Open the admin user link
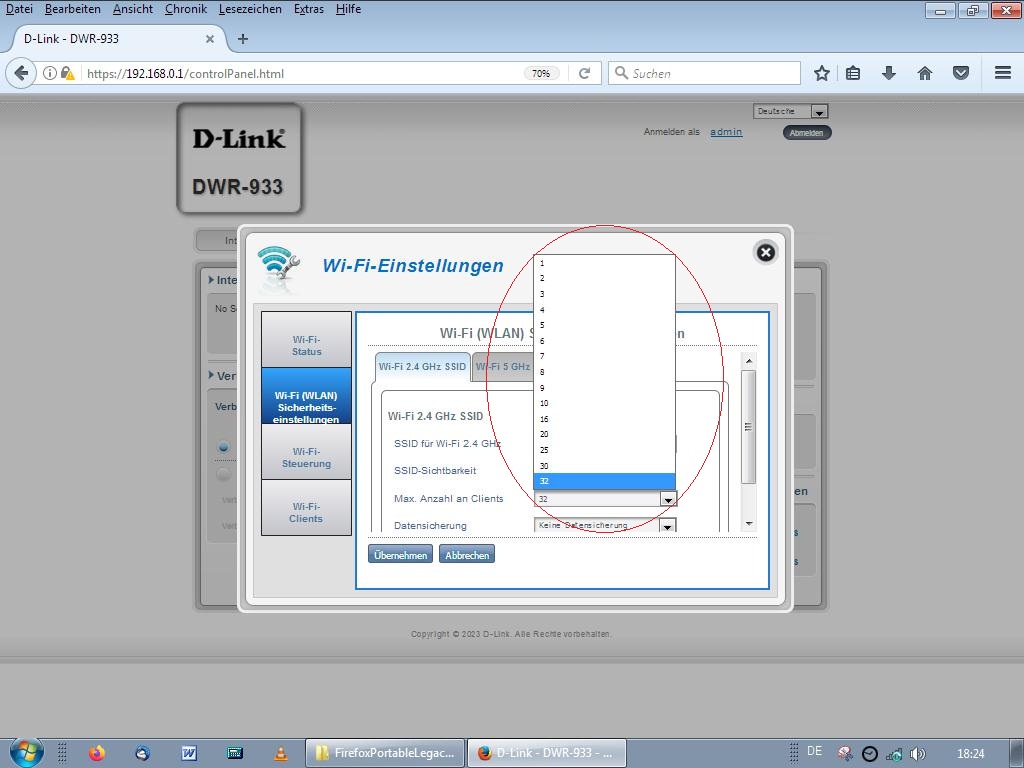This screenshot has width=1024, height=768. 726,132
